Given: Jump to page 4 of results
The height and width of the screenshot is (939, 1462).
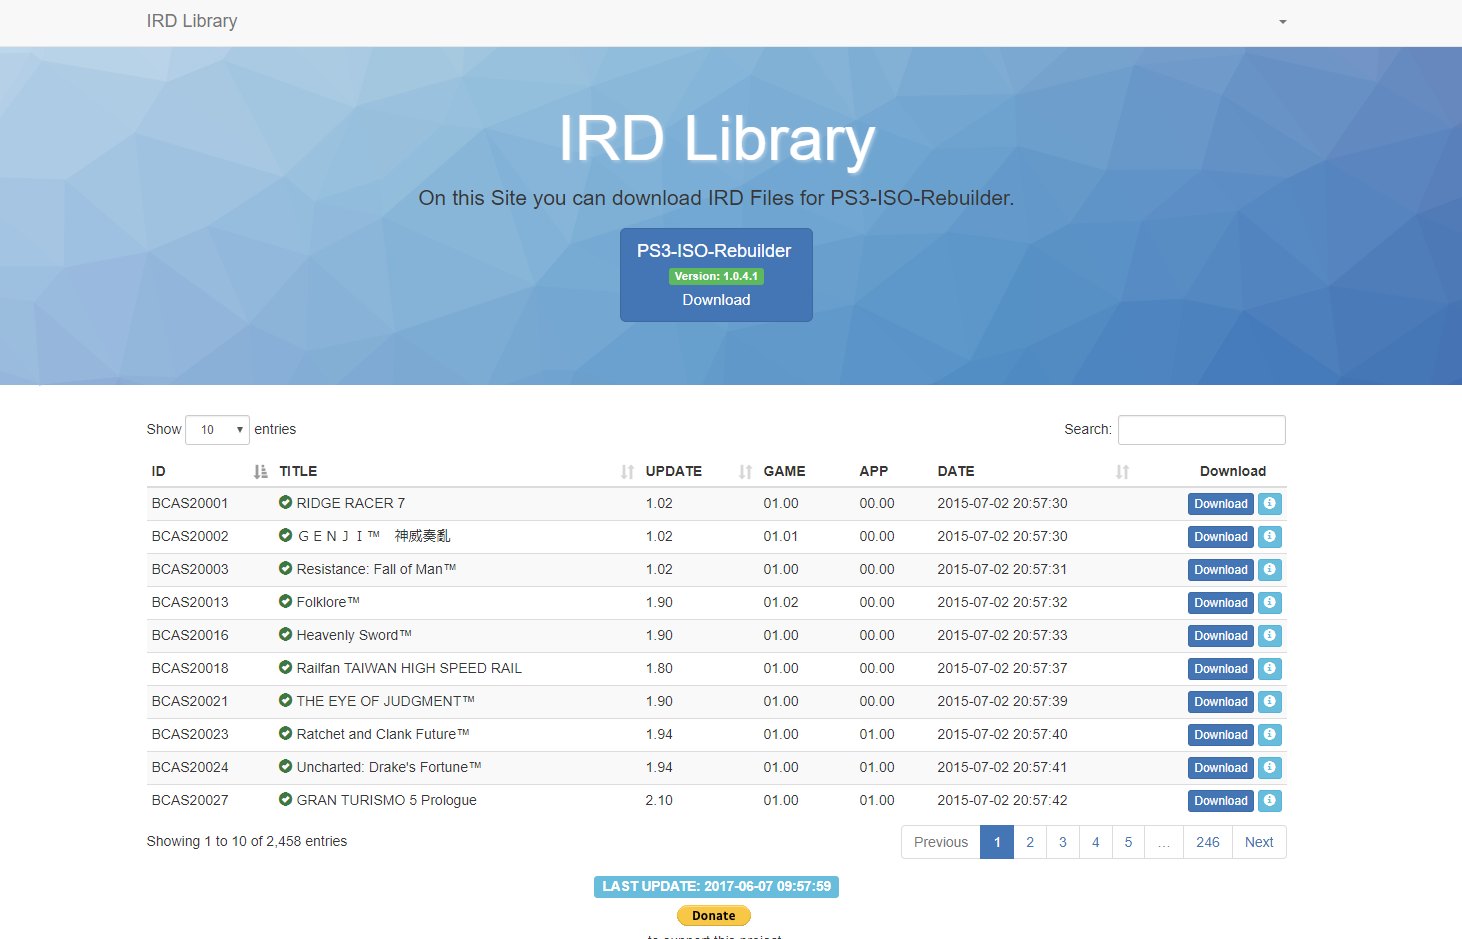Looking at the screenshot, I should [1096, 842].
